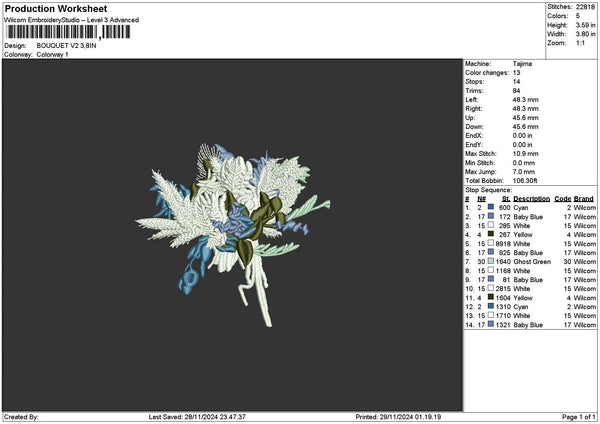Click the EndX value 0.00 in
The image size is (600, 424).
(522, 135)
